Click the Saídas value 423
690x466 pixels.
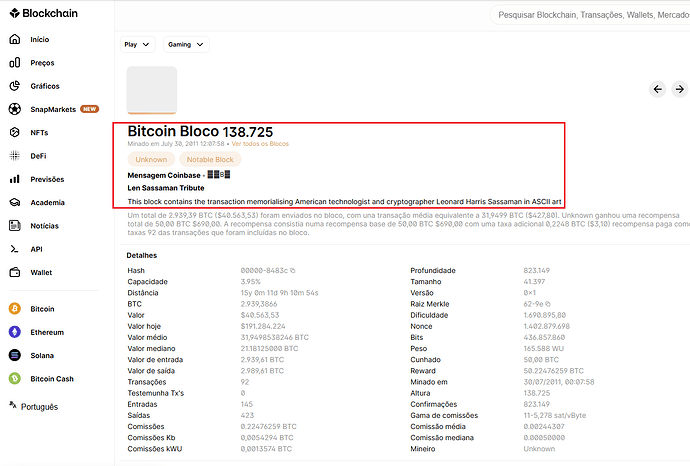pos(247,415)
